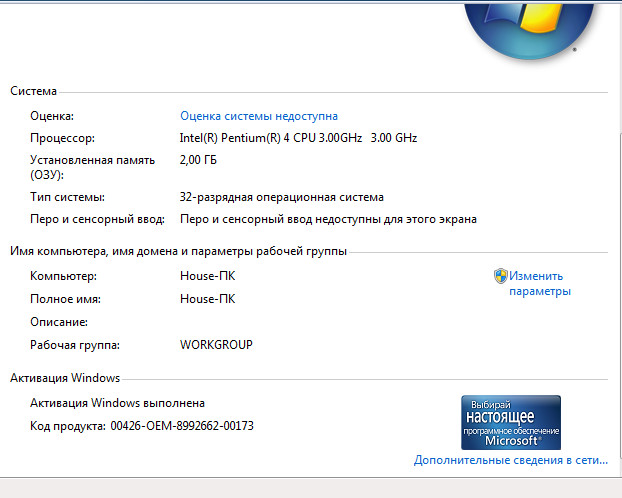Click the 'Активация Windows' section heading
The width and height of the screenshot is (622, 498).
coord(65,378)
